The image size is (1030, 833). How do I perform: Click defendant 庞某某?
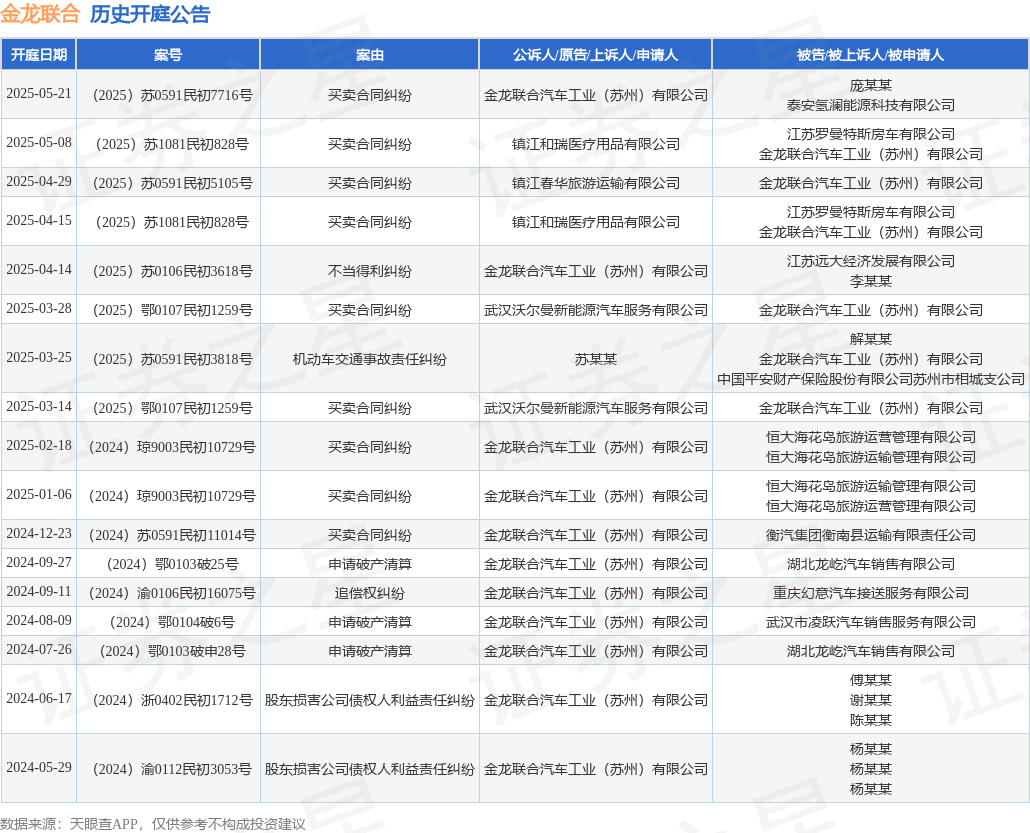coord(870,85)
